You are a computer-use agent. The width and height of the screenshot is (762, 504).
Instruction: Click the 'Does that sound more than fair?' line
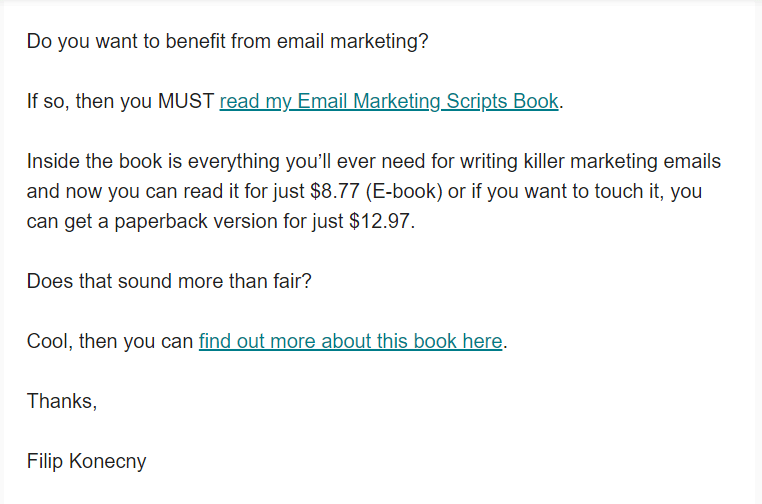click(x=169, y=281)
